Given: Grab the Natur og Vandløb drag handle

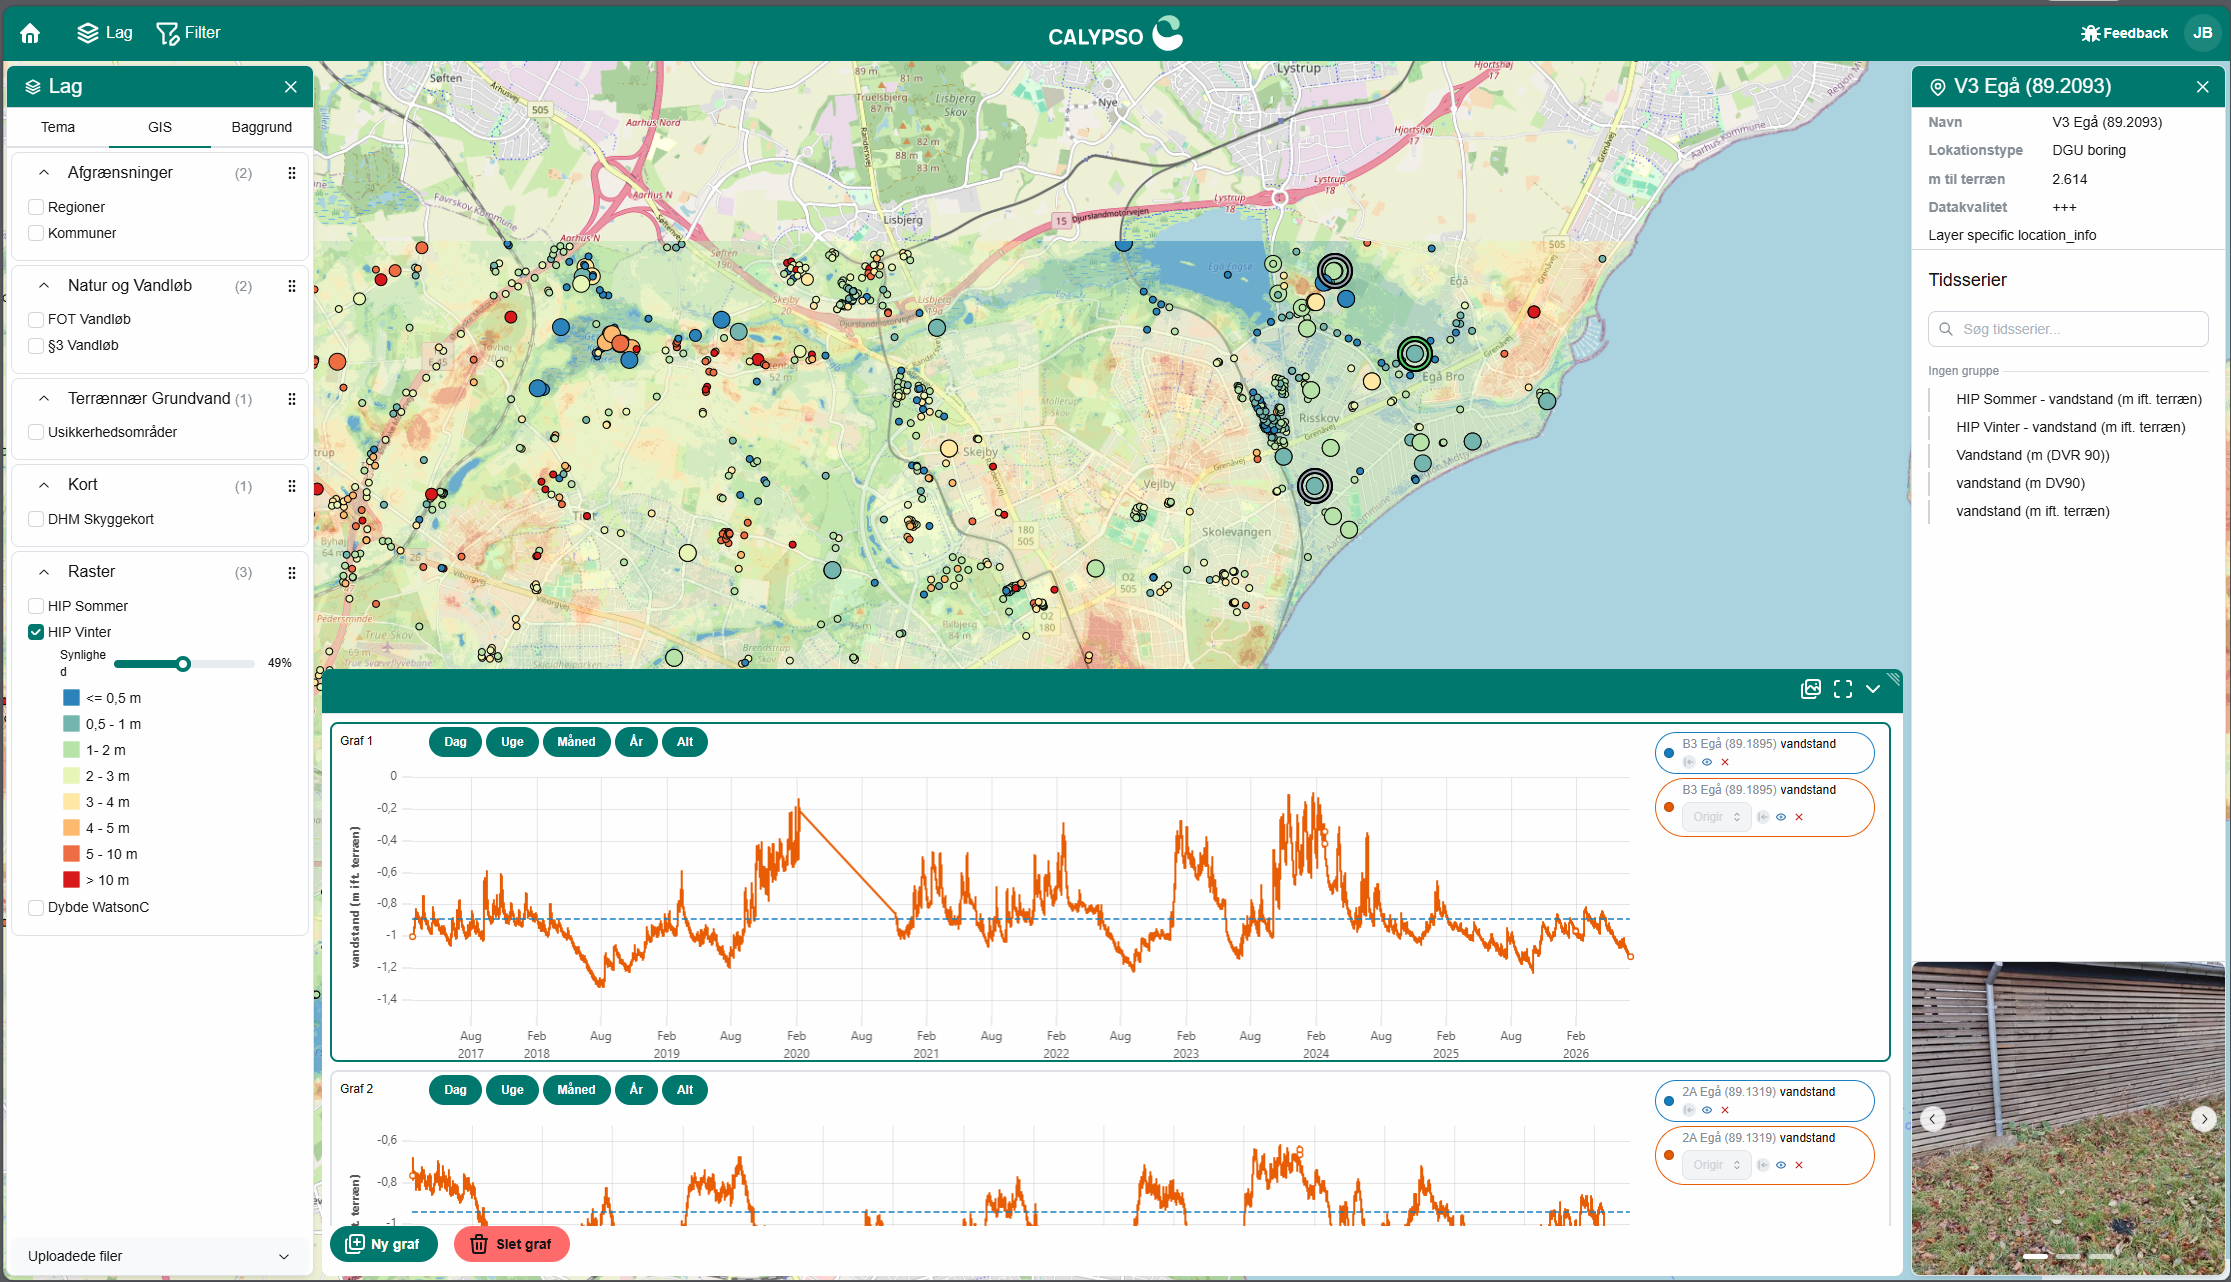Looking at the screenshot, I should (x=292, y=286).
